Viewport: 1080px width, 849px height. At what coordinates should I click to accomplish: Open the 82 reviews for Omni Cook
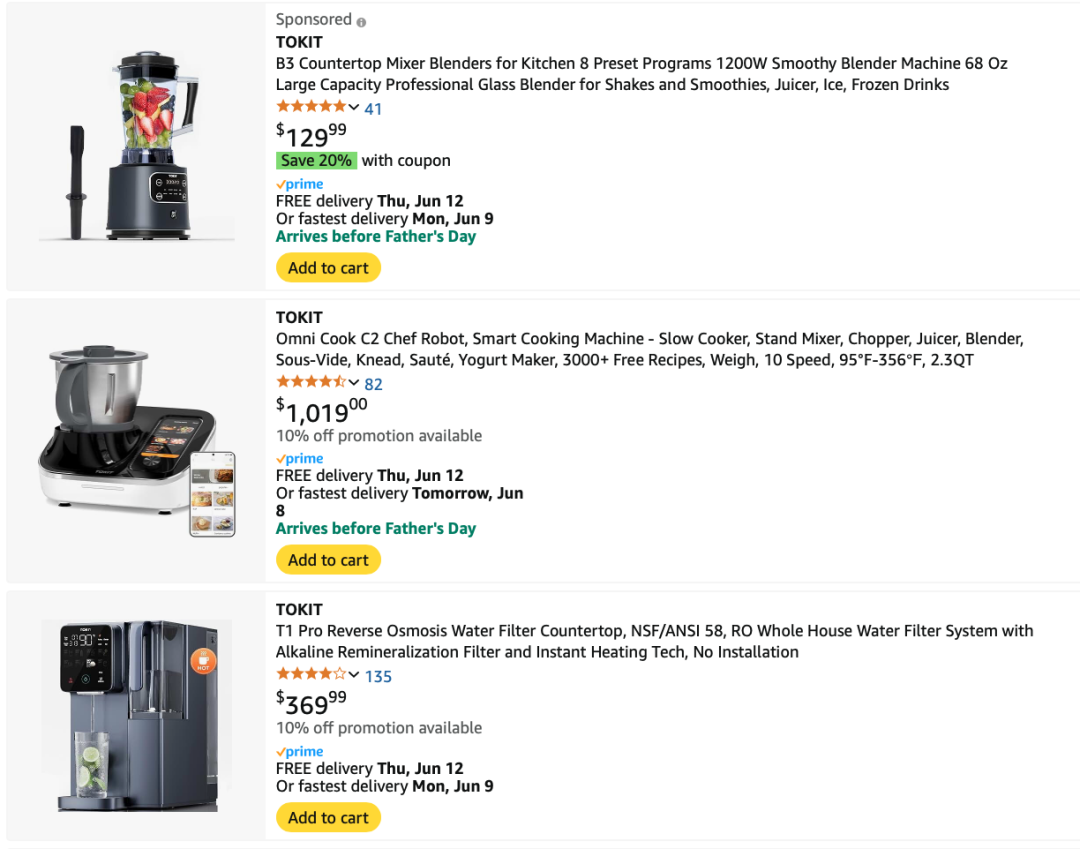coord(373,383)
